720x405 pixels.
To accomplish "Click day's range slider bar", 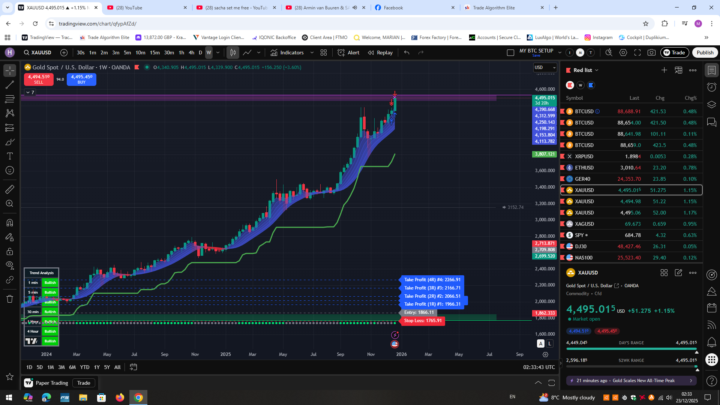I will (x=632, y=349).
